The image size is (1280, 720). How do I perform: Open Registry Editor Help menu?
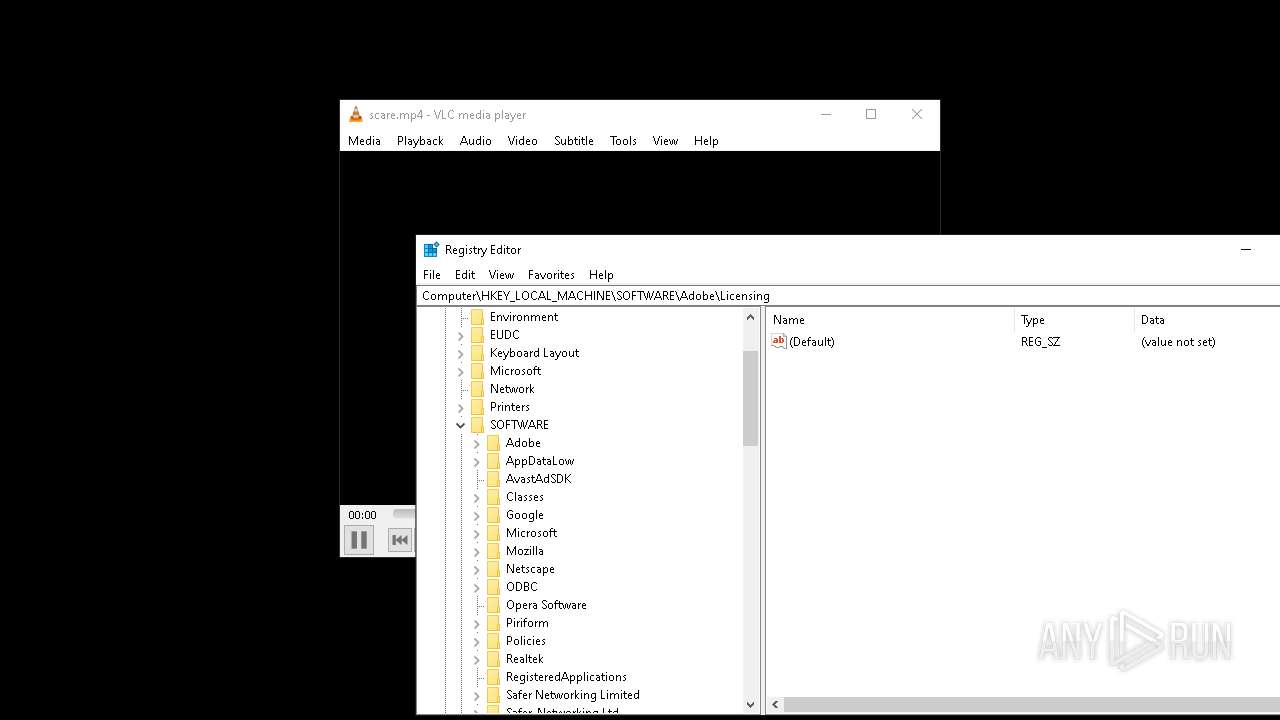pos(601,275)
